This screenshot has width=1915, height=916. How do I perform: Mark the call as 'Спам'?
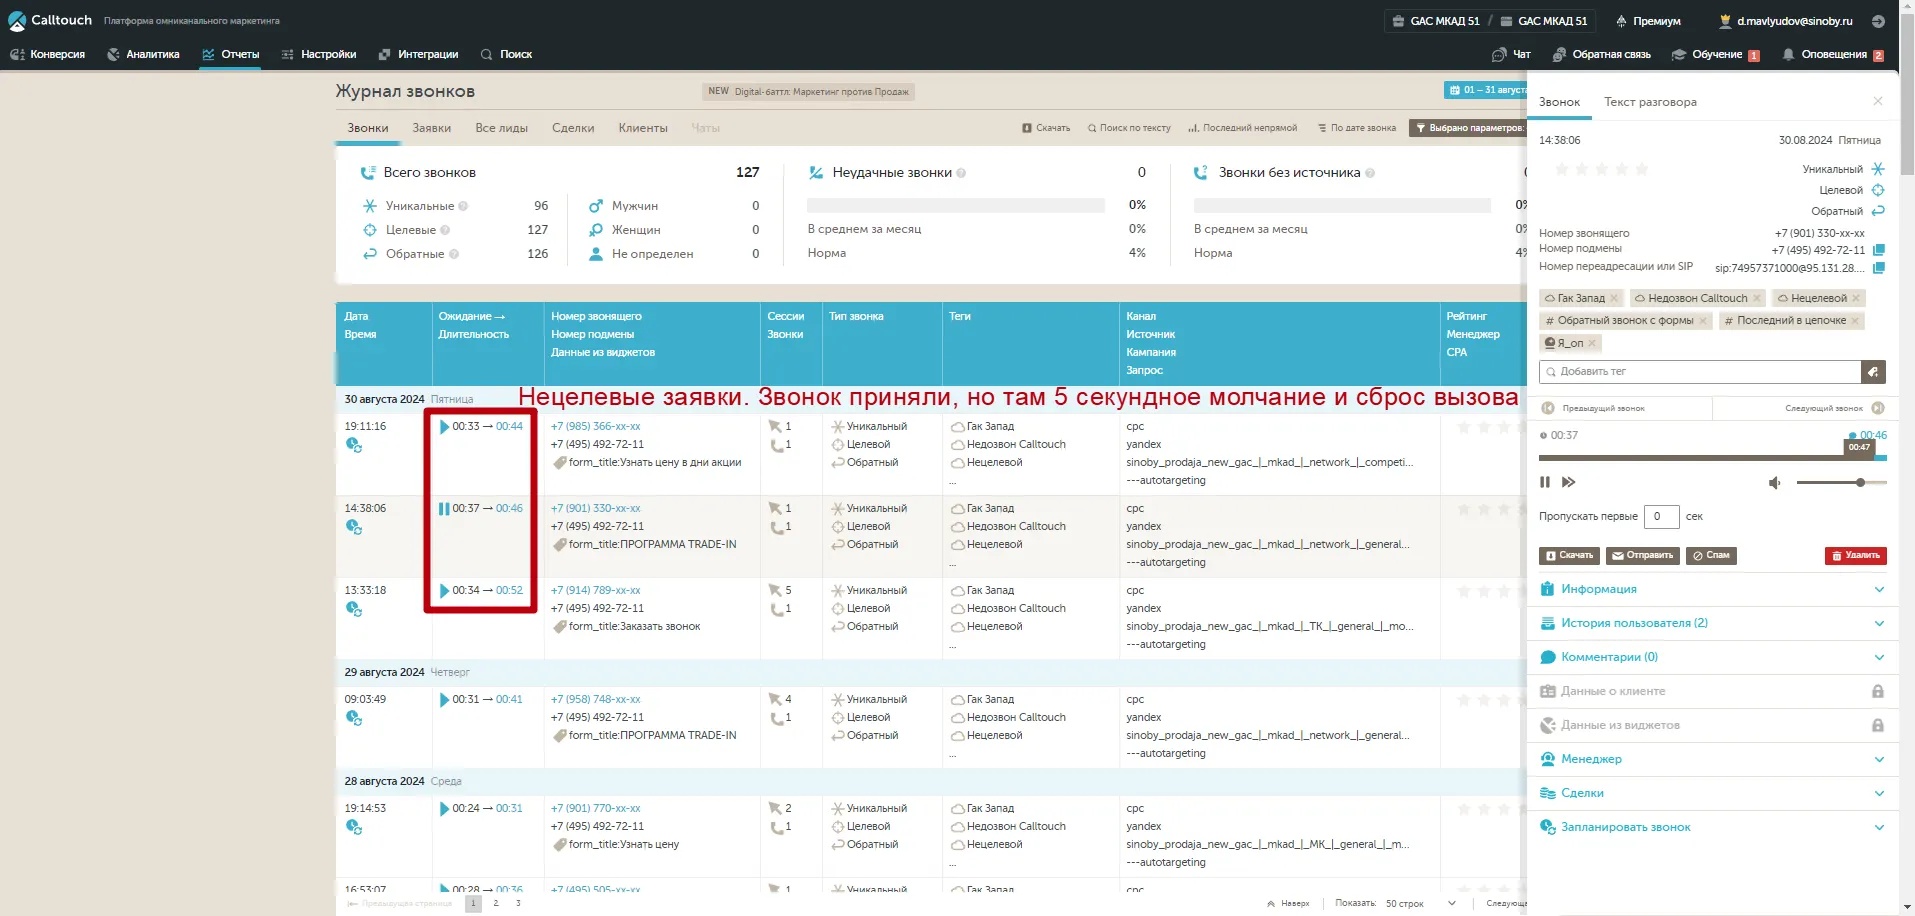coord(1710,556)
